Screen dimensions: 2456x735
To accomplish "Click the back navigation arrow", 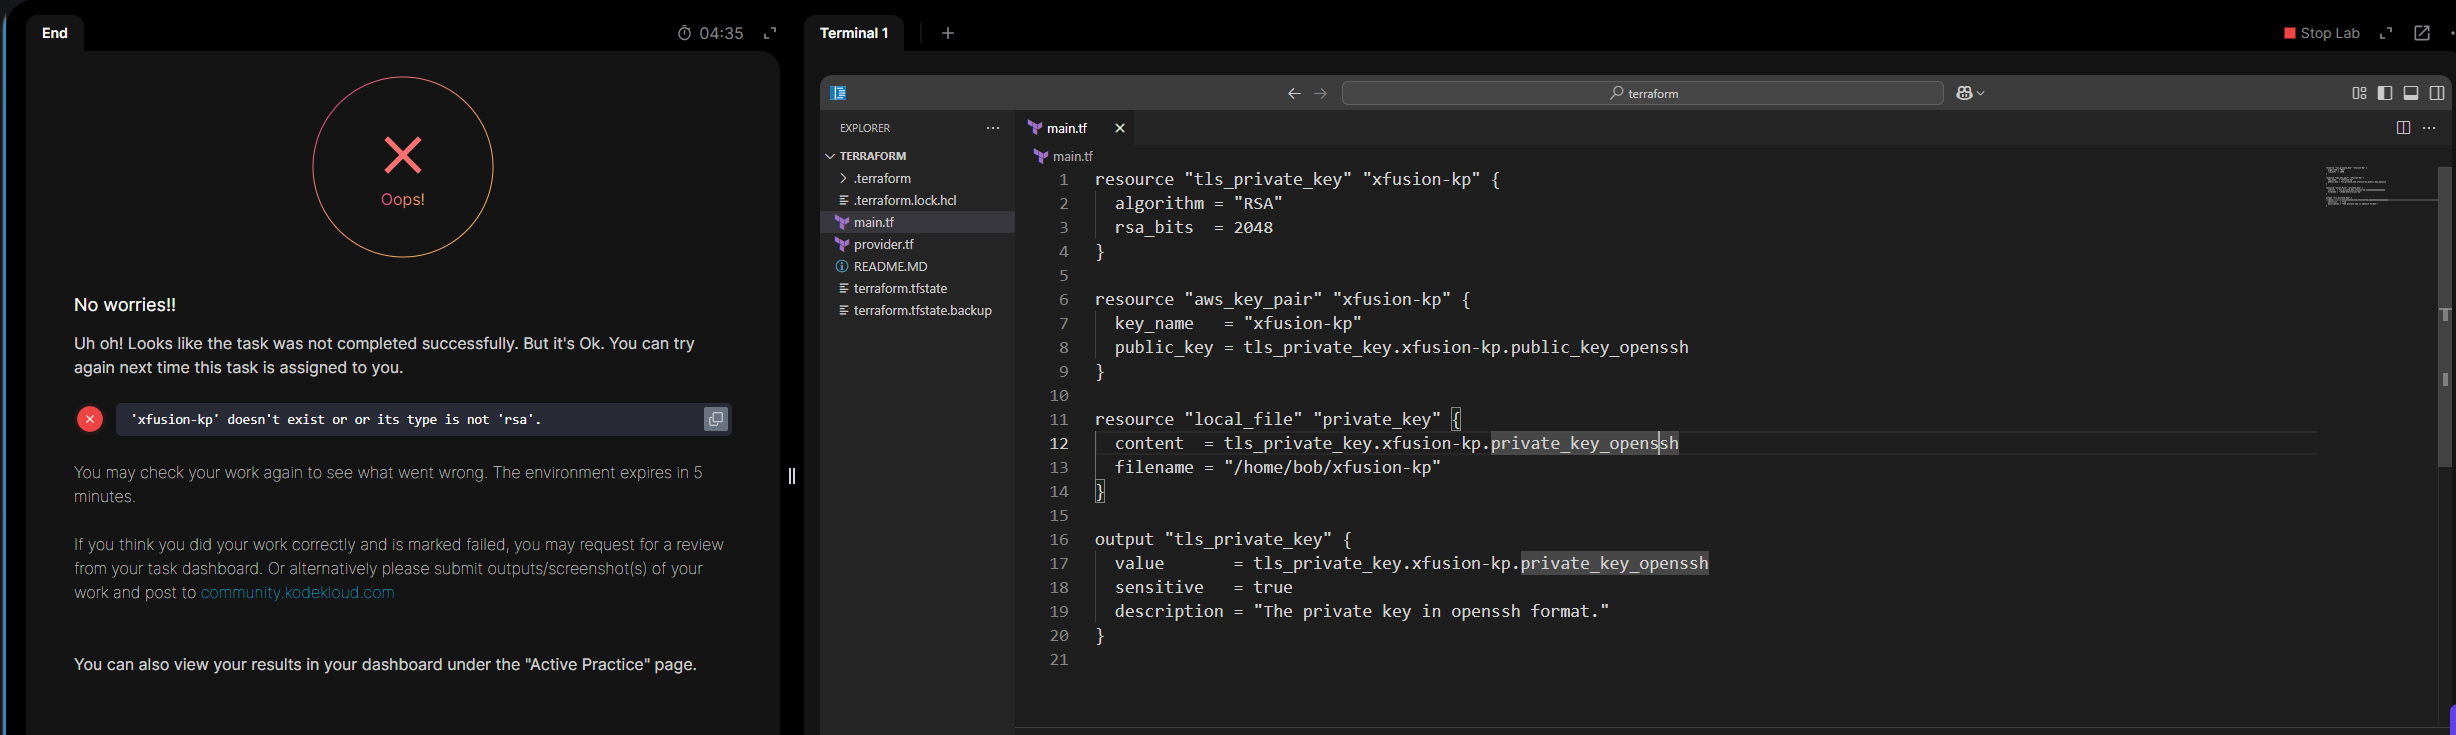I will pos(1294,93).
